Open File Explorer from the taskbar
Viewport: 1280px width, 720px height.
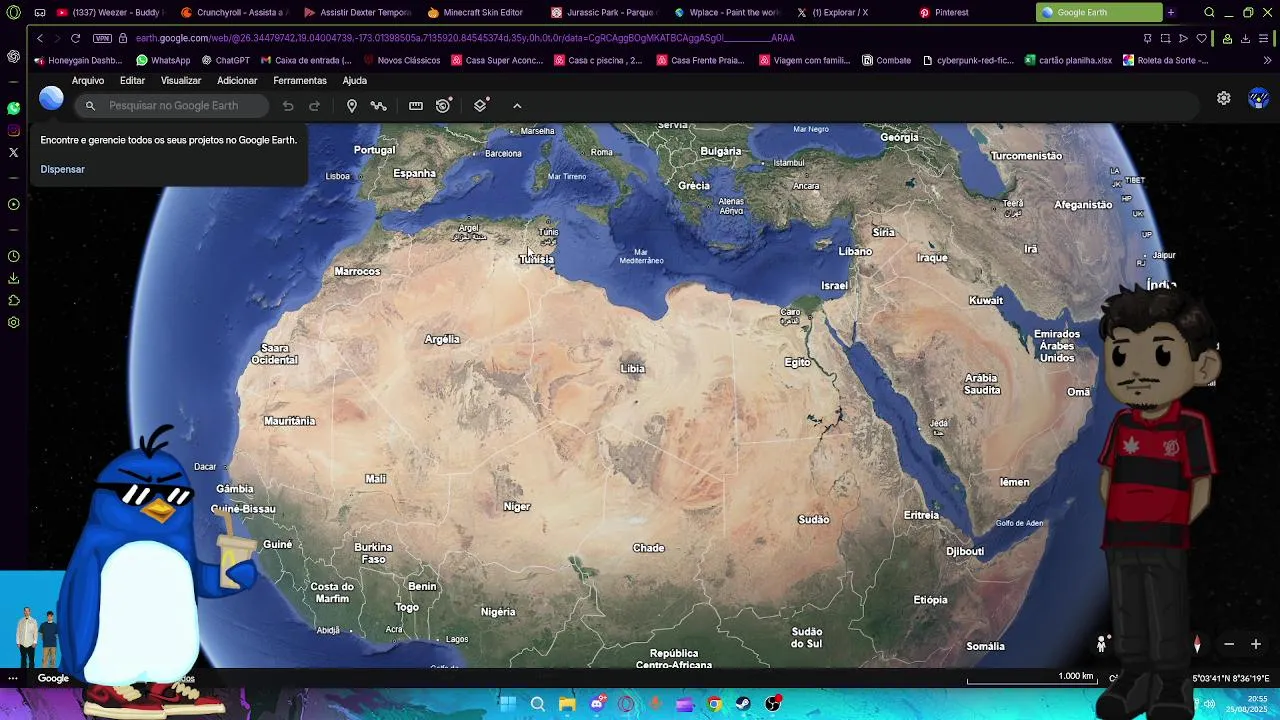pos(567,704)
